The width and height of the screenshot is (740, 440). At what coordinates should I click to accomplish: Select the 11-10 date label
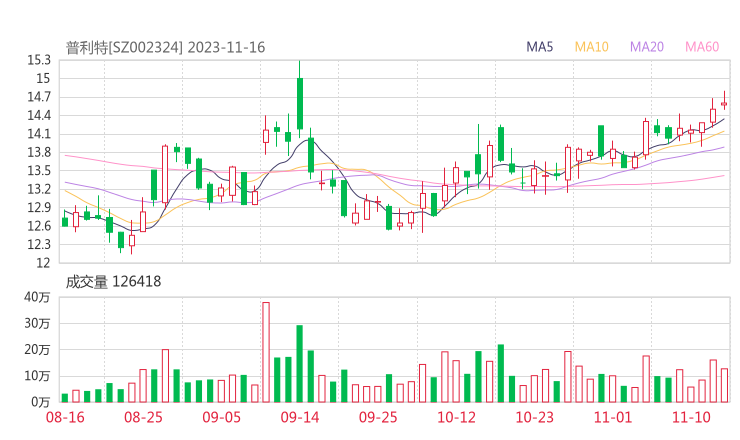click(691, 417)
